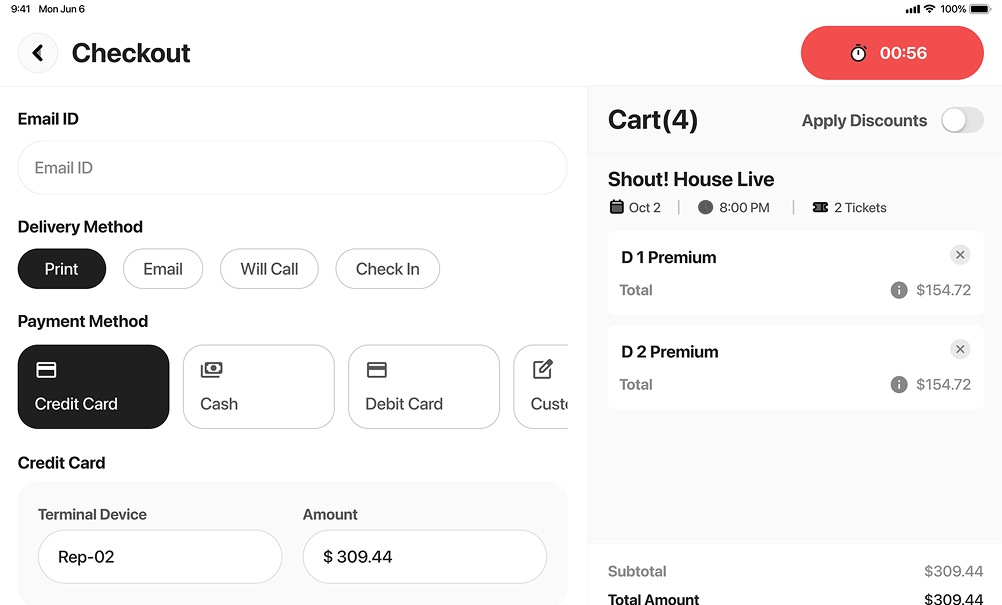
Task: Select Print delivery method
Action: pyautogui.click(x=62, y=269)
